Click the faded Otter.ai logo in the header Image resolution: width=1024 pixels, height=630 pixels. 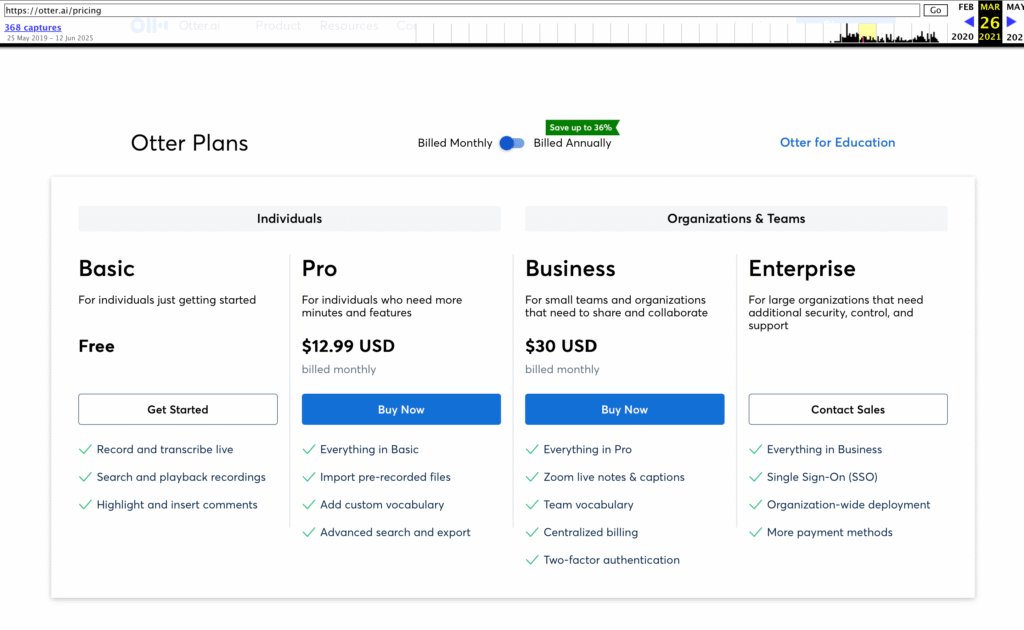coord(175,25)
